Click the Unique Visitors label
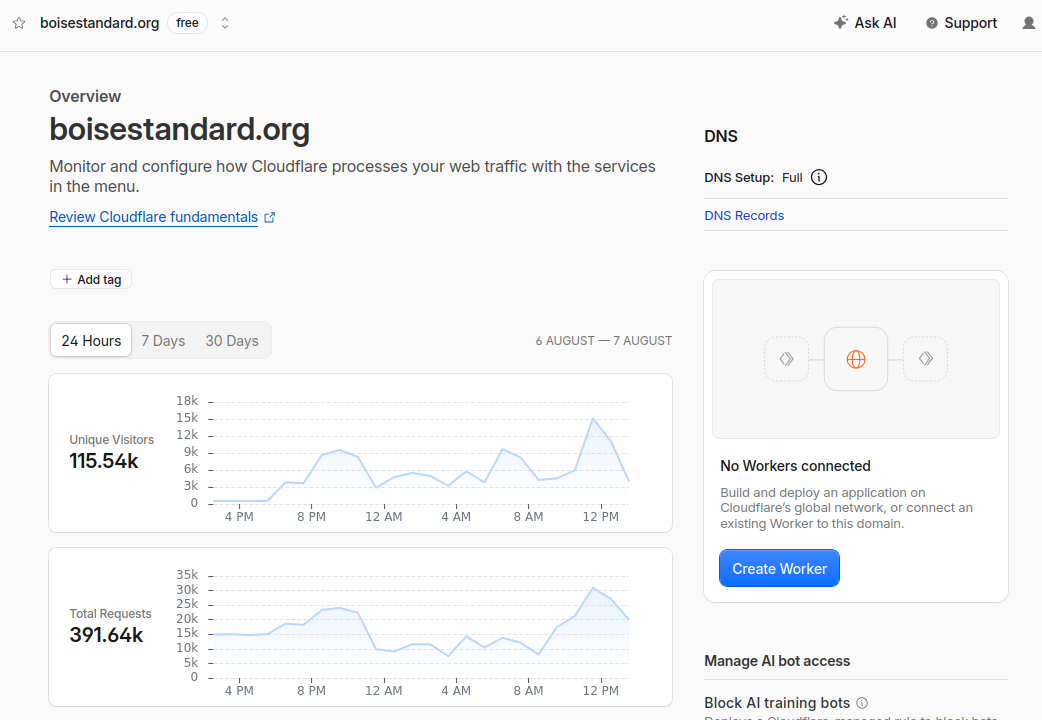This screenshot has height=720, width=1042. [x=112, y=439]
